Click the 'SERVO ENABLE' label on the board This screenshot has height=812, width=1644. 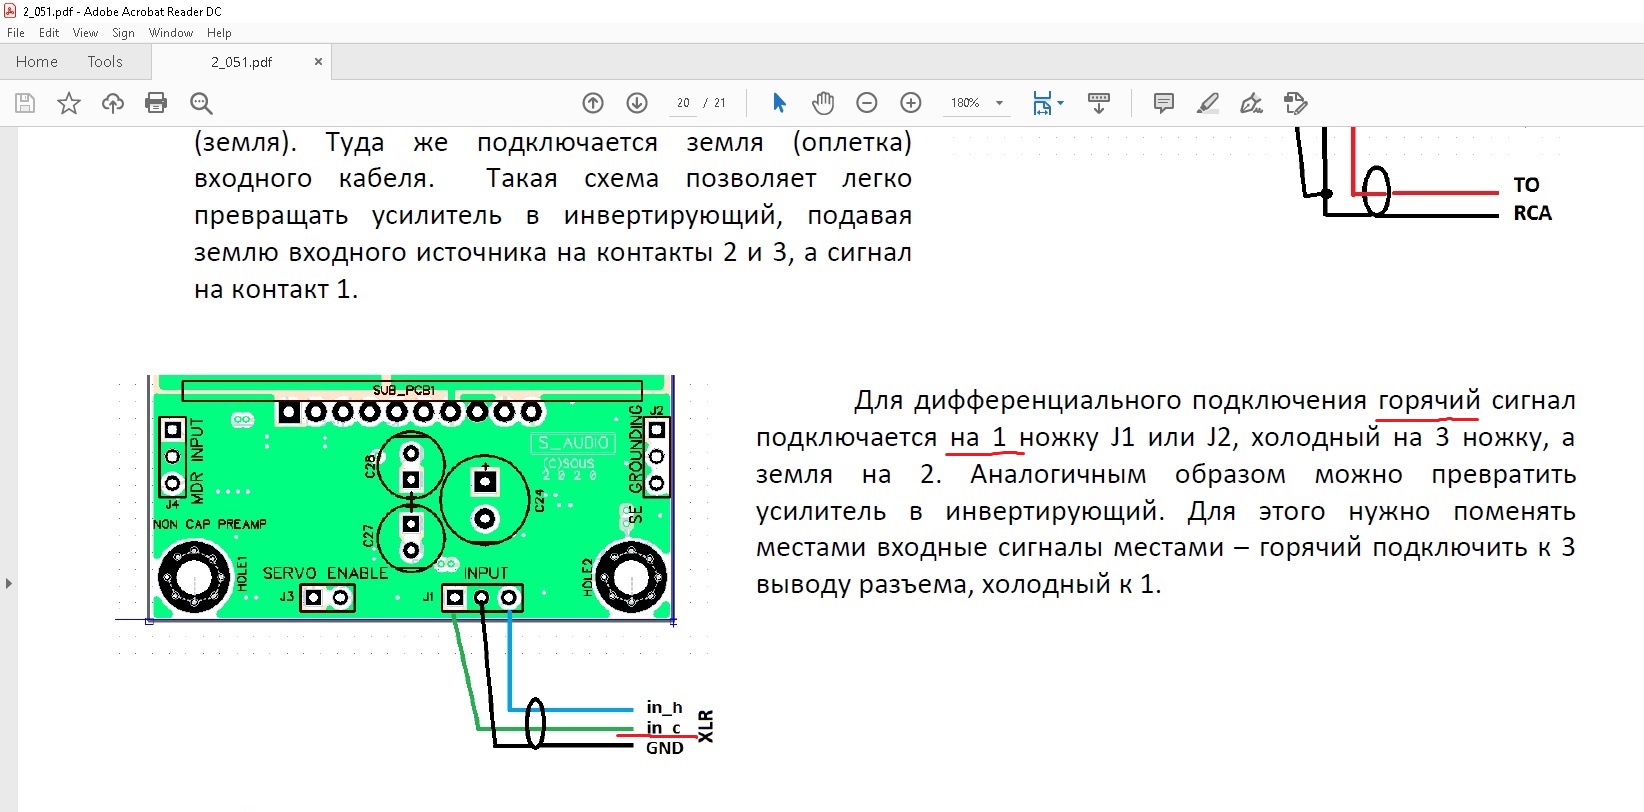325,574
